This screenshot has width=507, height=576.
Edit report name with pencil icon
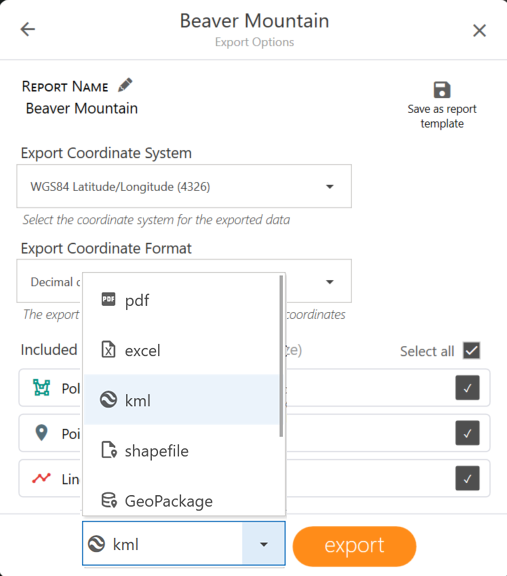[125, 85]
